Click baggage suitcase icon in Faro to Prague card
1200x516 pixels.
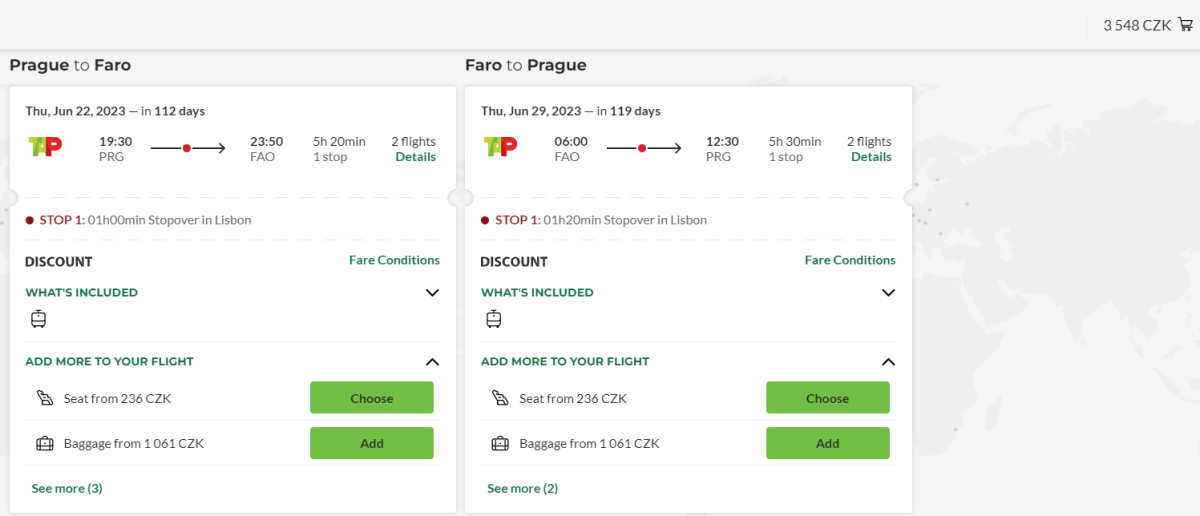point(500,443)
